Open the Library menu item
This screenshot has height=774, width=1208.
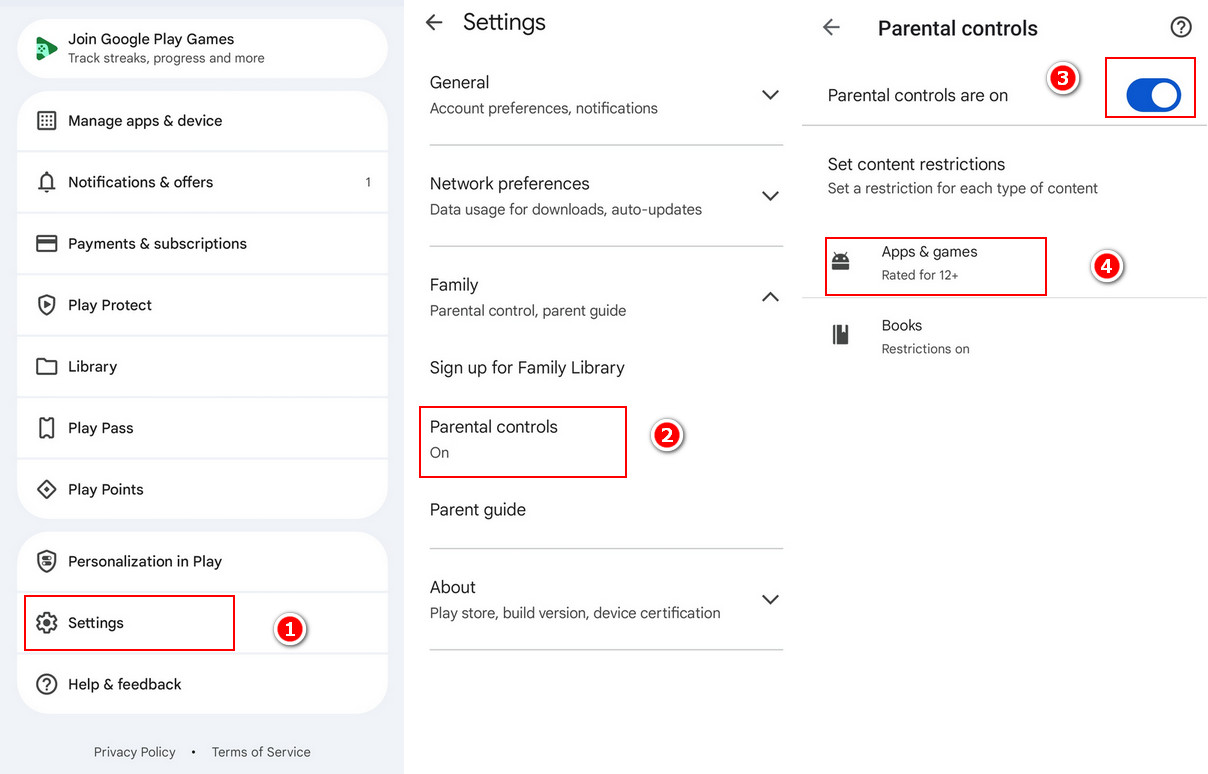202,367
